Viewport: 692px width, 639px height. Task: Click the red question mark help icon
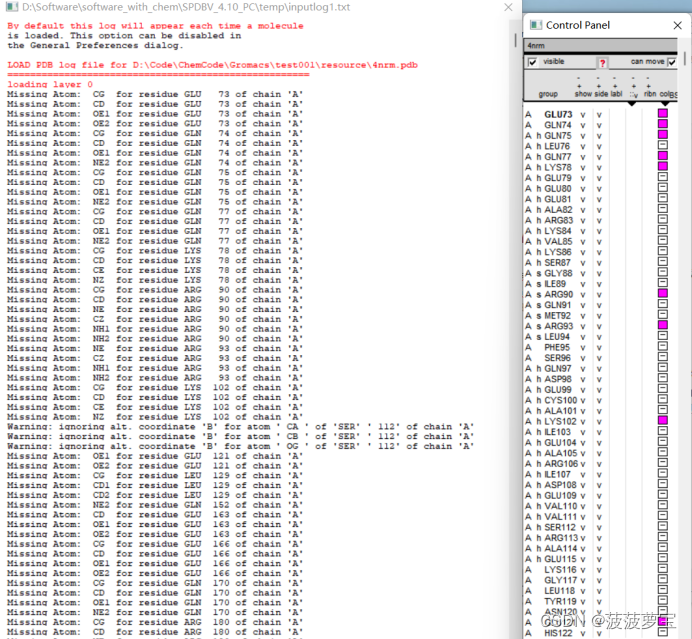pos(602,63)
